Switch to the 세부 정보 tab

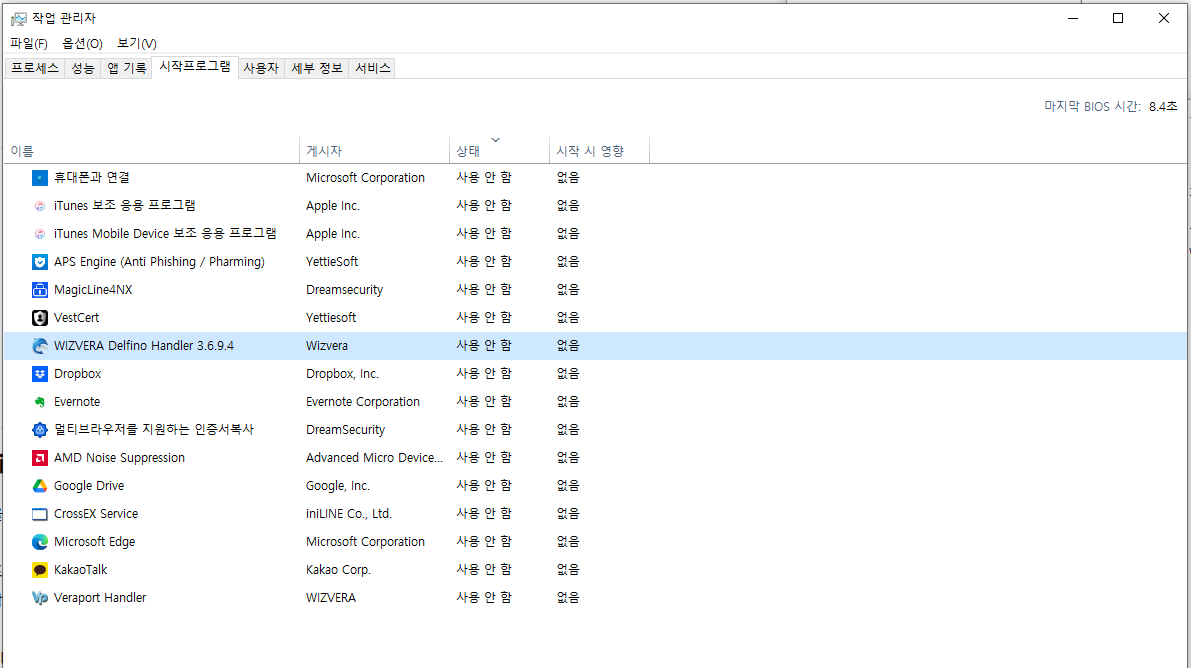317,68
